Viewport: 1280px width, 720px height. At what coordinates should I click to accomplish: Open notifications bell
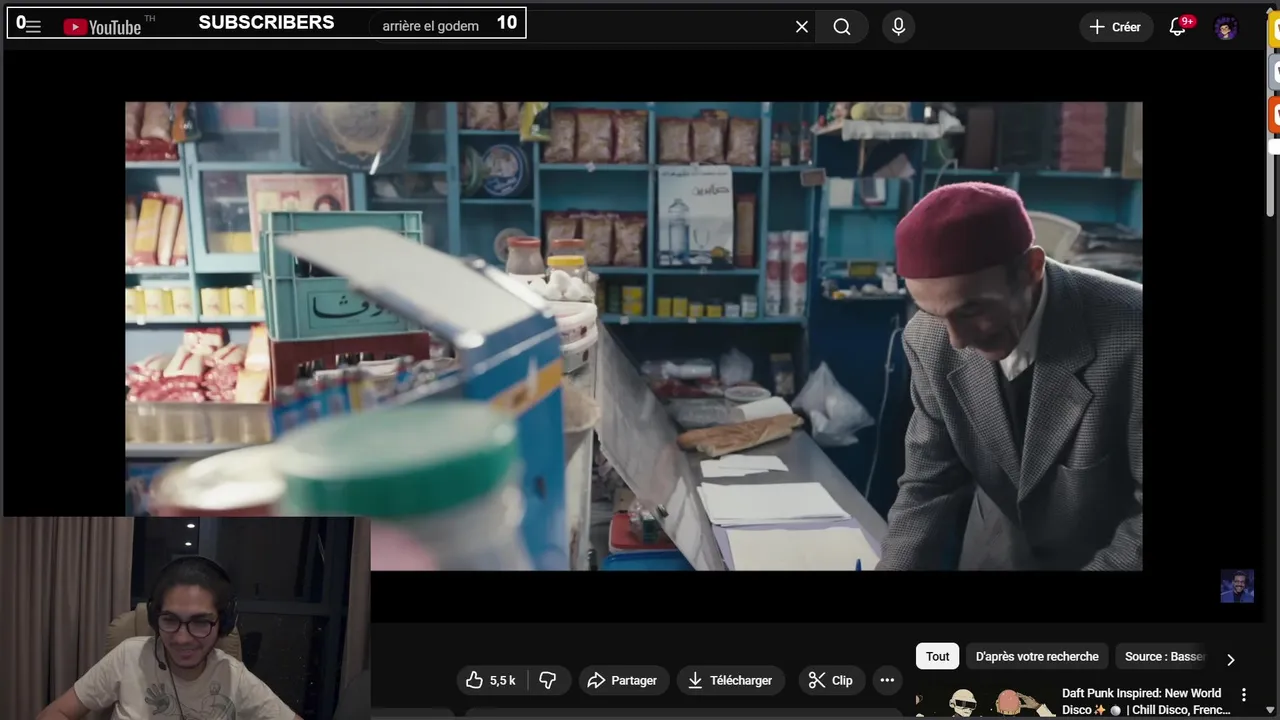coord(1177,27)
